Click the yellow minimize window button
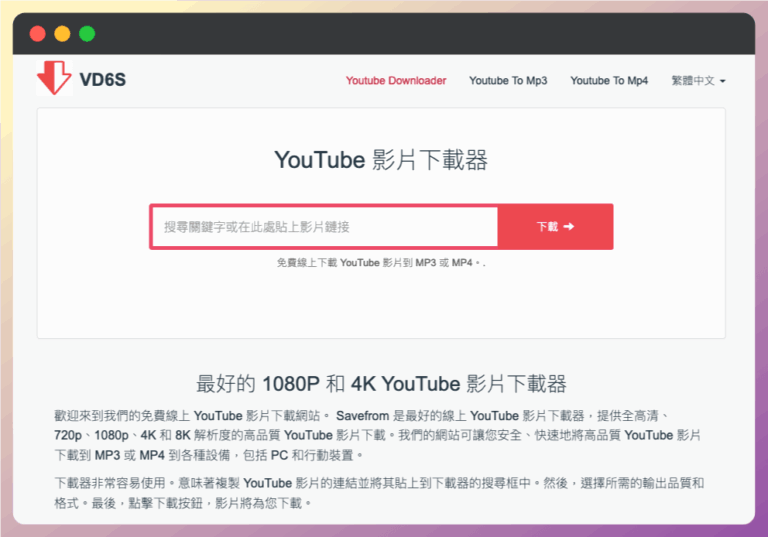 (x=62, y=34)
